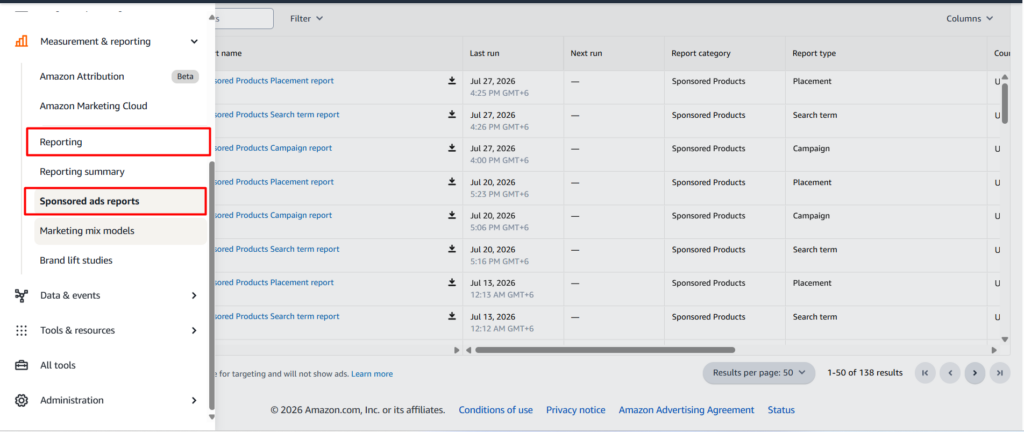The height and width of the screenshot is (432, 1024).
Task: Click the Next run column header
Action: tap(586, 54)
